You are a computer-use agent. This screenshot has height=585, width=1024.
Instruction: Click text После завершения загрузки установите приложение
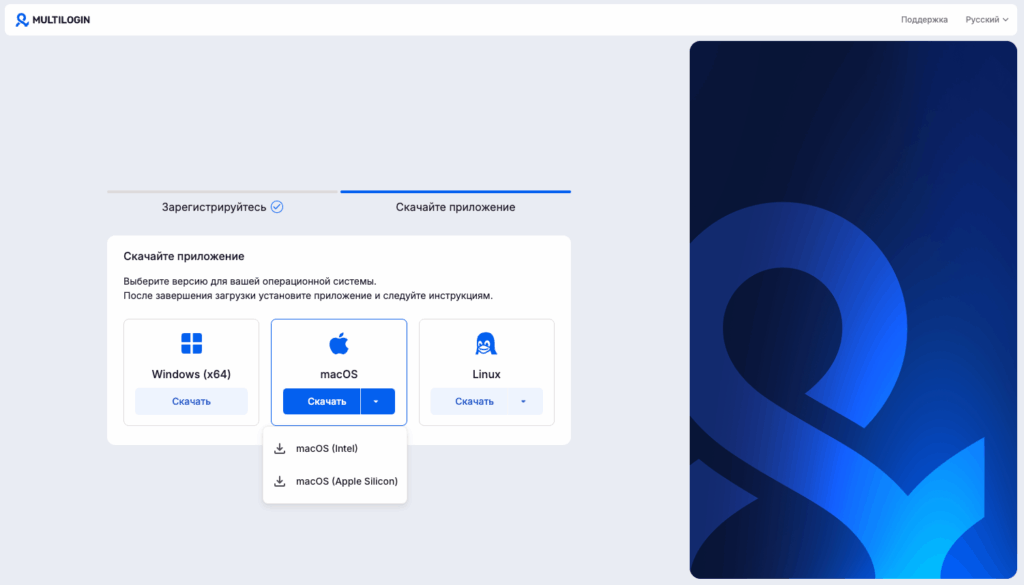point(248,296)
